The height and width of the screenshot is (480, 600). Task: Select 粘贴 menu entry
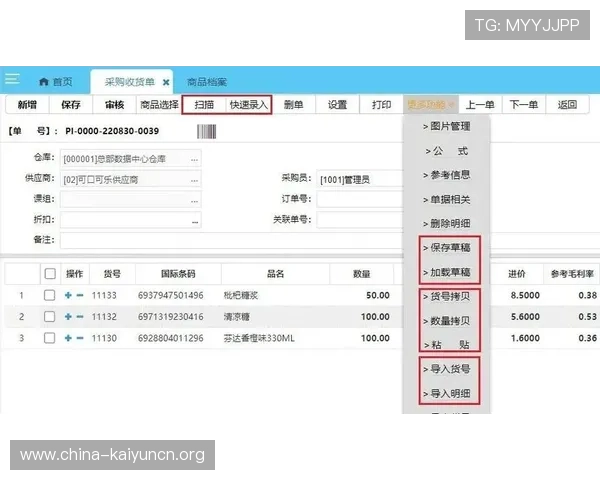click(447, 345)
